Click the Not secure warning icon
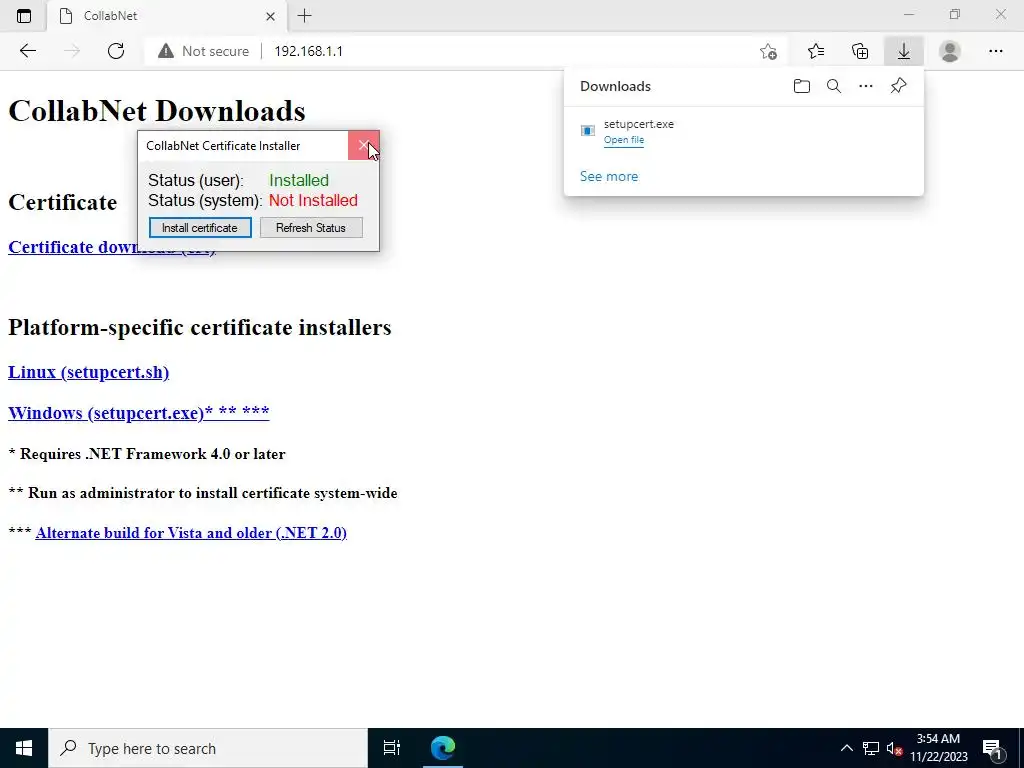 (166, 51)
